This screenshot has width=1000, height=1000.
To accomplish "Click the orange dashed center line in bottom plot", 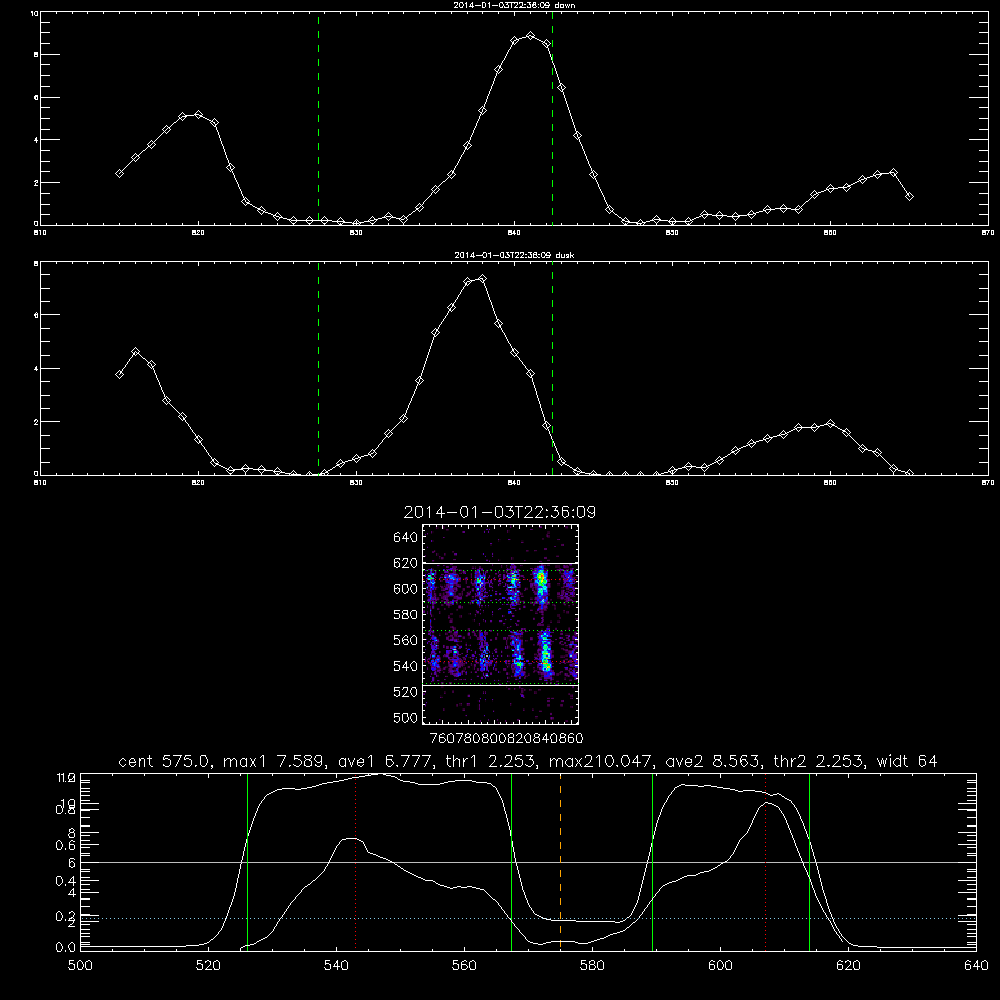I will pos(561,862).
